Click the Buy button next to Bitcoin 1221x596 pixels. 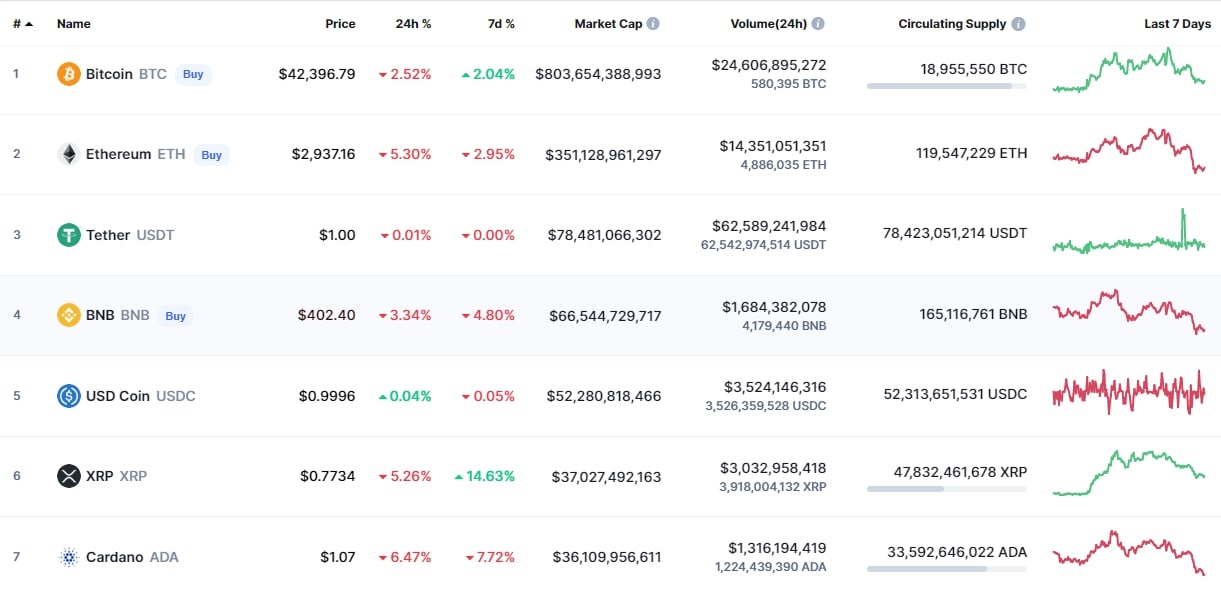pyautogui.click(x=193, y=74)
